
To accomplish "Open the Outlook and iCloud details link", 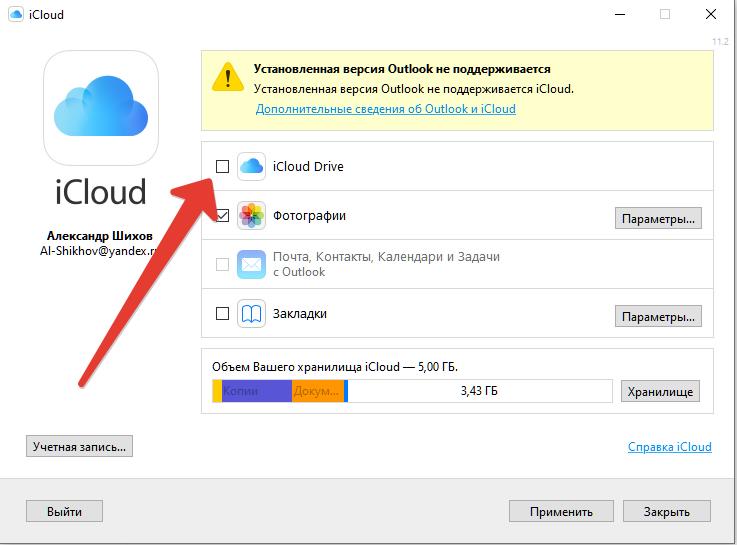I will click(385, 109).
